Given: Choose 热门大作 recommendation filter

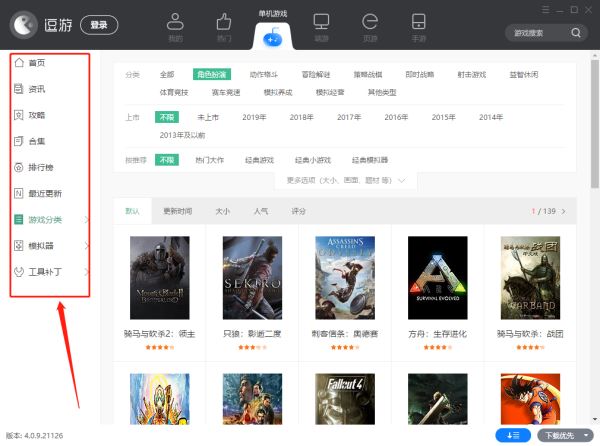Looking at the screenshot, I should [209, 160].
